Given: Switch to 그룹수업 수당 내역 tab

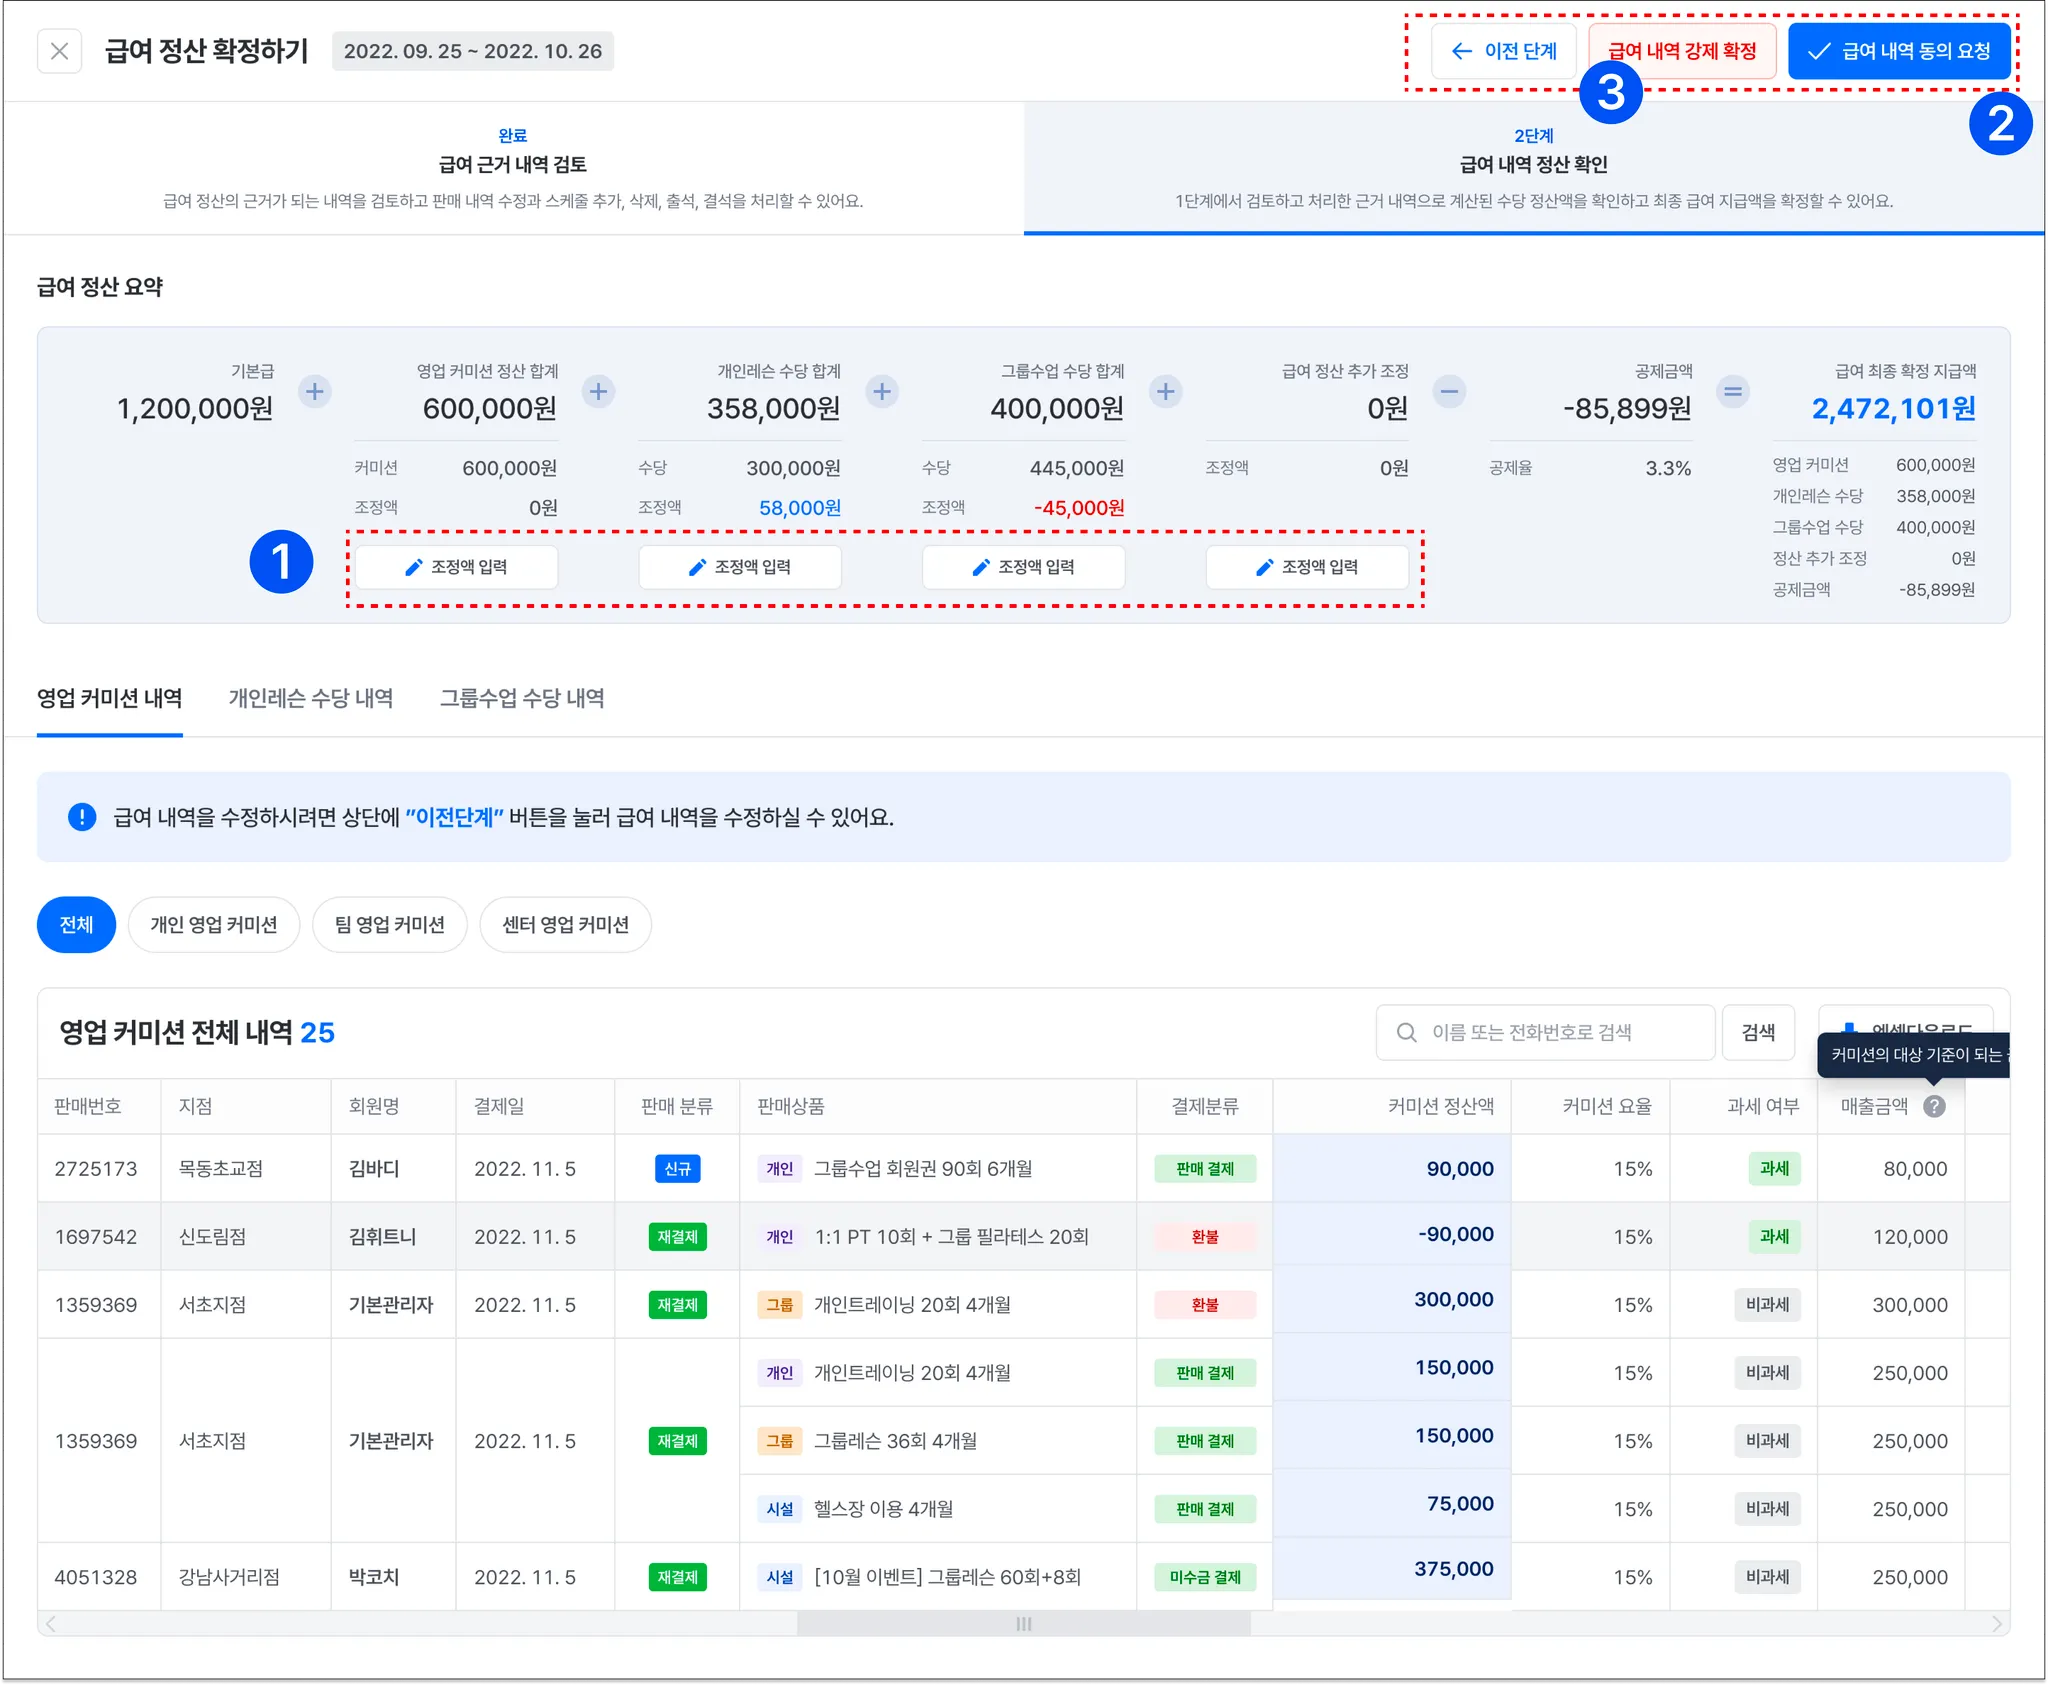Looking at the screenshot, I should 522,698.
